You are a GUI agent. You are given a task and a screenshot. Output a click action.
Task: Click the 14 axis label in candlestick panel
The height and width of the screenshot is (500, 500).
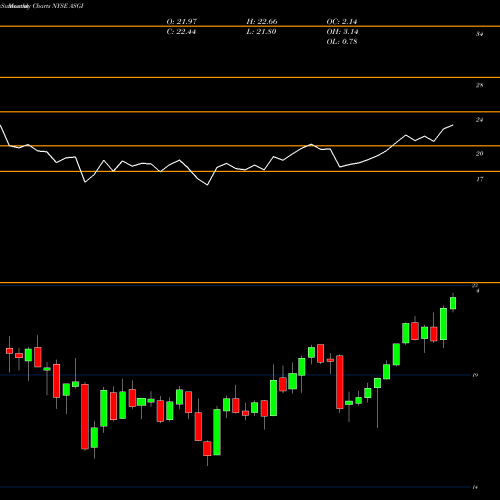tap(475, 487)
